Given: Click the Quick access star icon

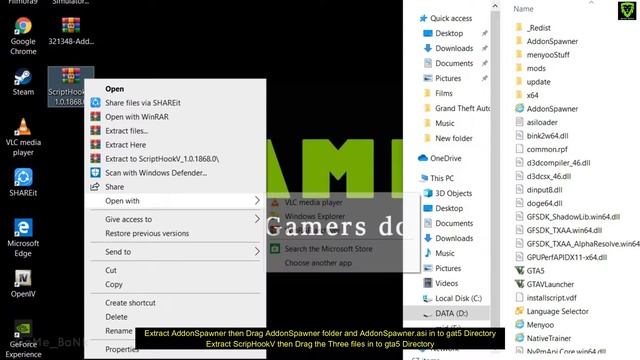Looking at the screenshot, I should pyautogui.click(x=423, y=18).
